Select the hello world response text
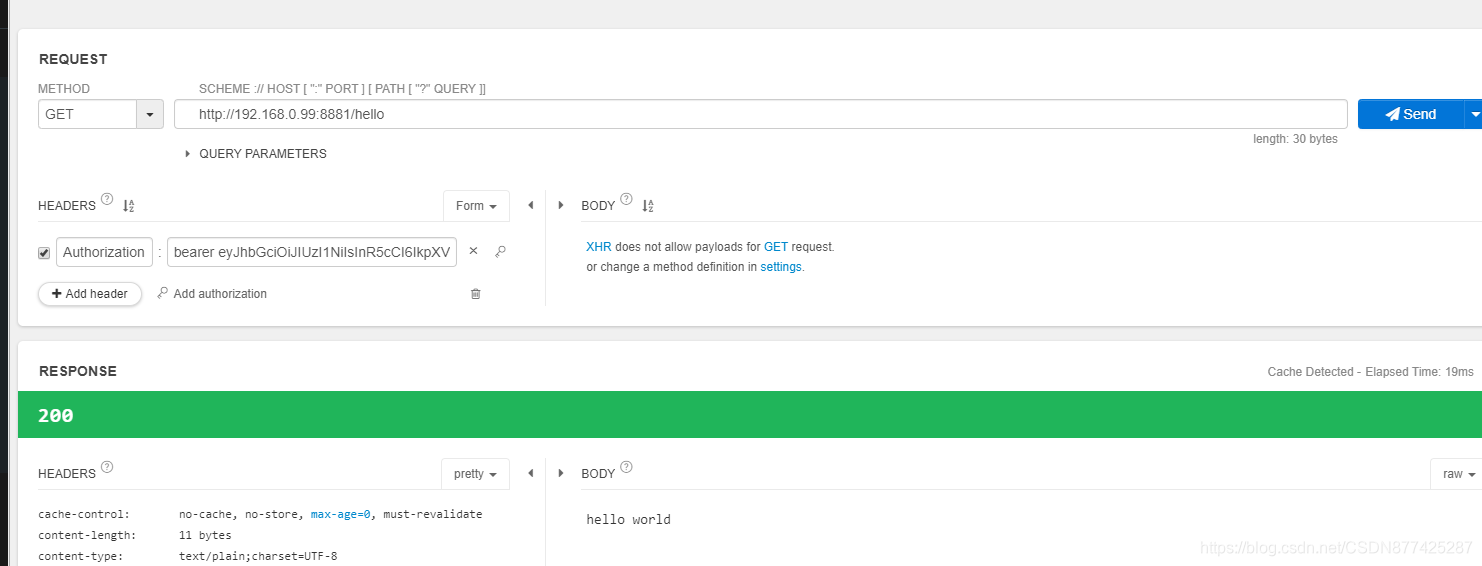 628,519
